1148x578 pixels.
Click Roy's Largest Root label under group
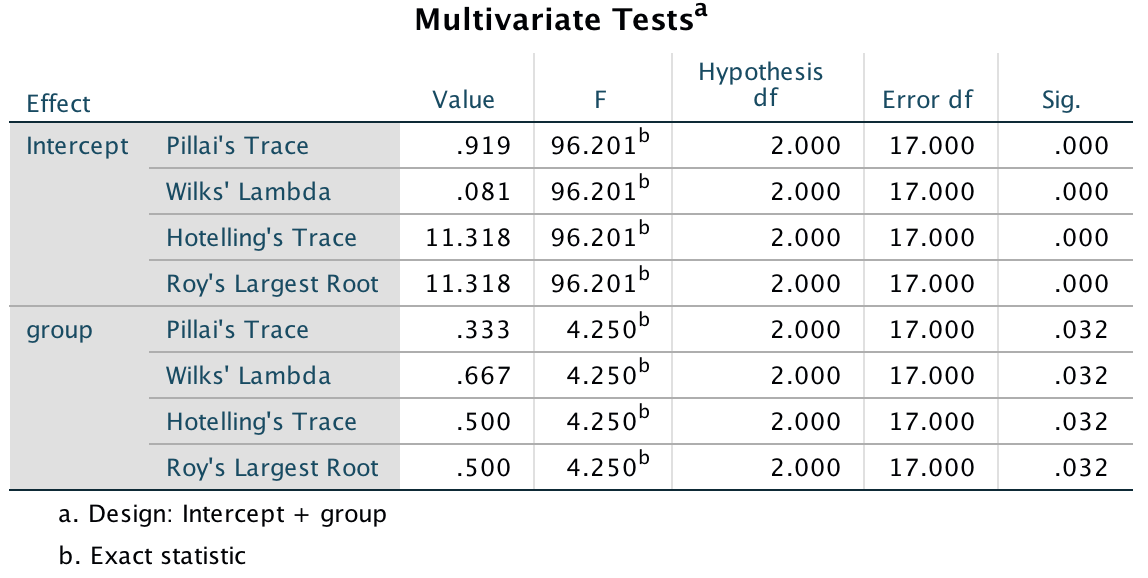click(272, 468)
